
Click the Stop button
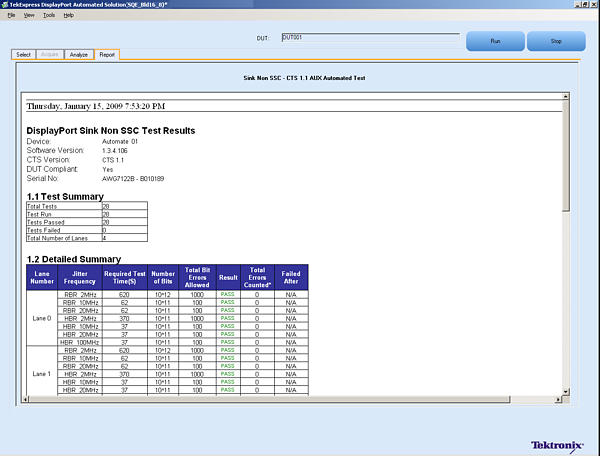point(556,41)
